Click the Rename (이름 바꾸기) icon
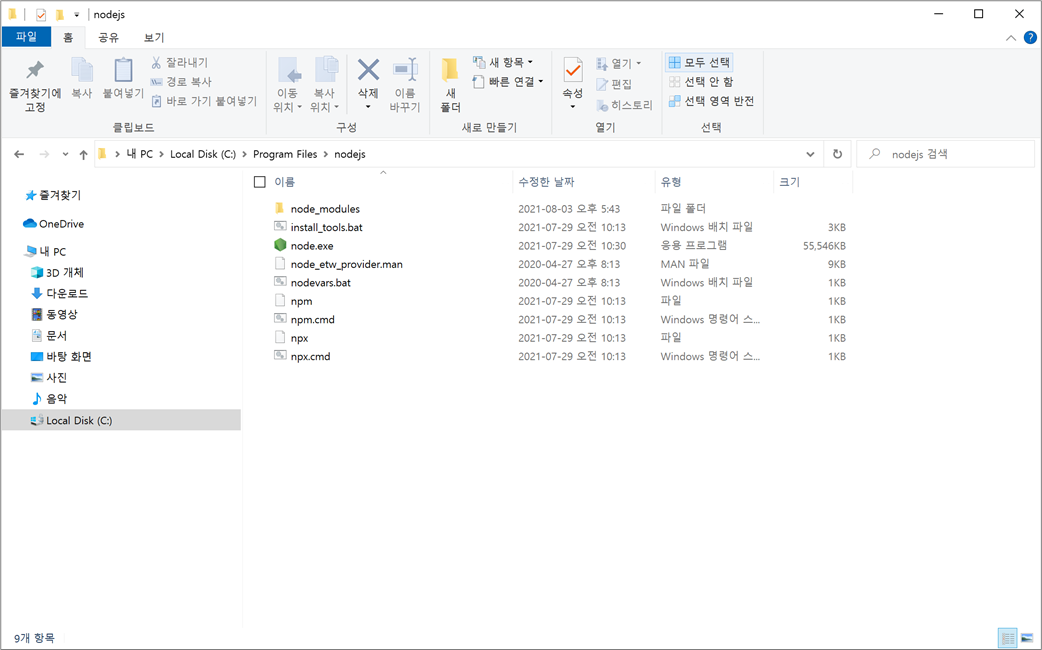The width and height of the screenshot is (1042, 650). click(x=405, y=70)
